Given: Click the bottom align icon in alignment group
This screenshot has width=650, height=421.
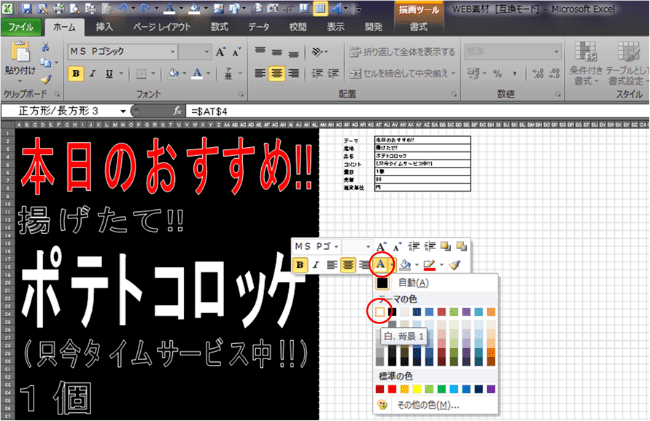Looking at the screenshot, I should point(293,52).
